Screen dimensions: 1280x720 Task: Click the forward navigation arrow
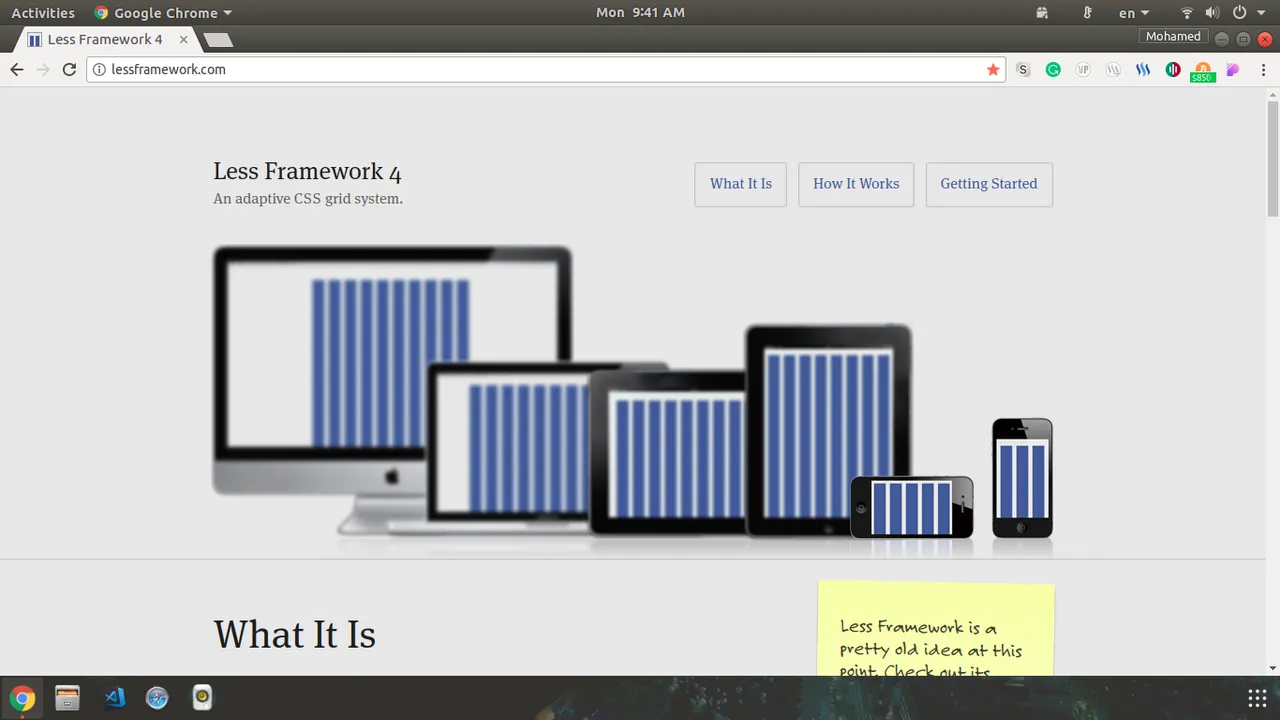[x=42, y=69]
